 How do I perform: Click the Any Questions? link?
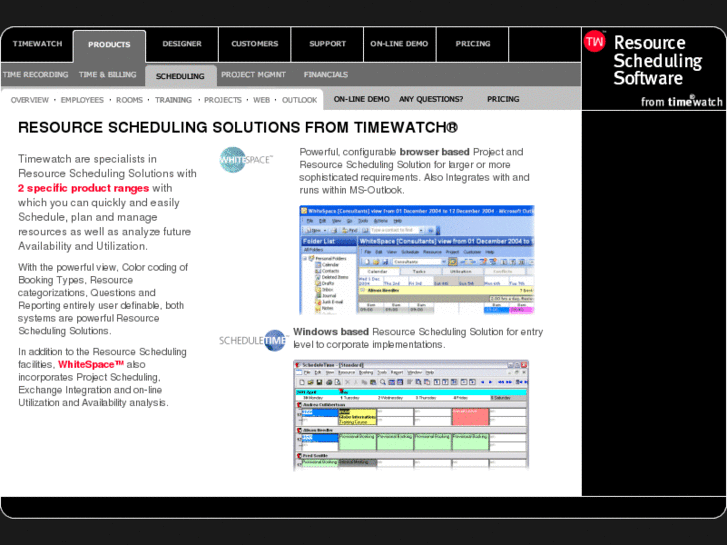[x=431, y=99]
